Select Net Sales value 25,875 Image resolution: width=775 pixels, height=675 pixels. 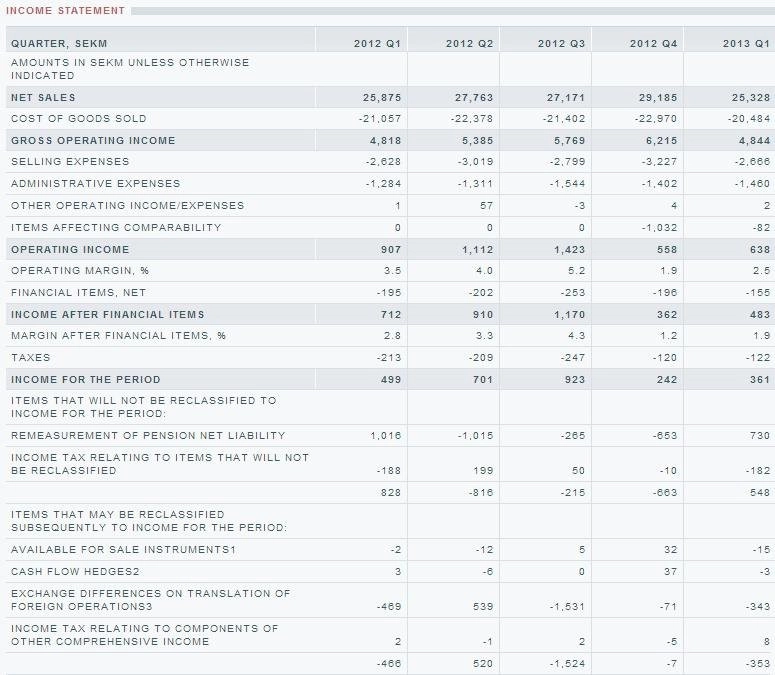pyautogui.click(x=382, y=97)
